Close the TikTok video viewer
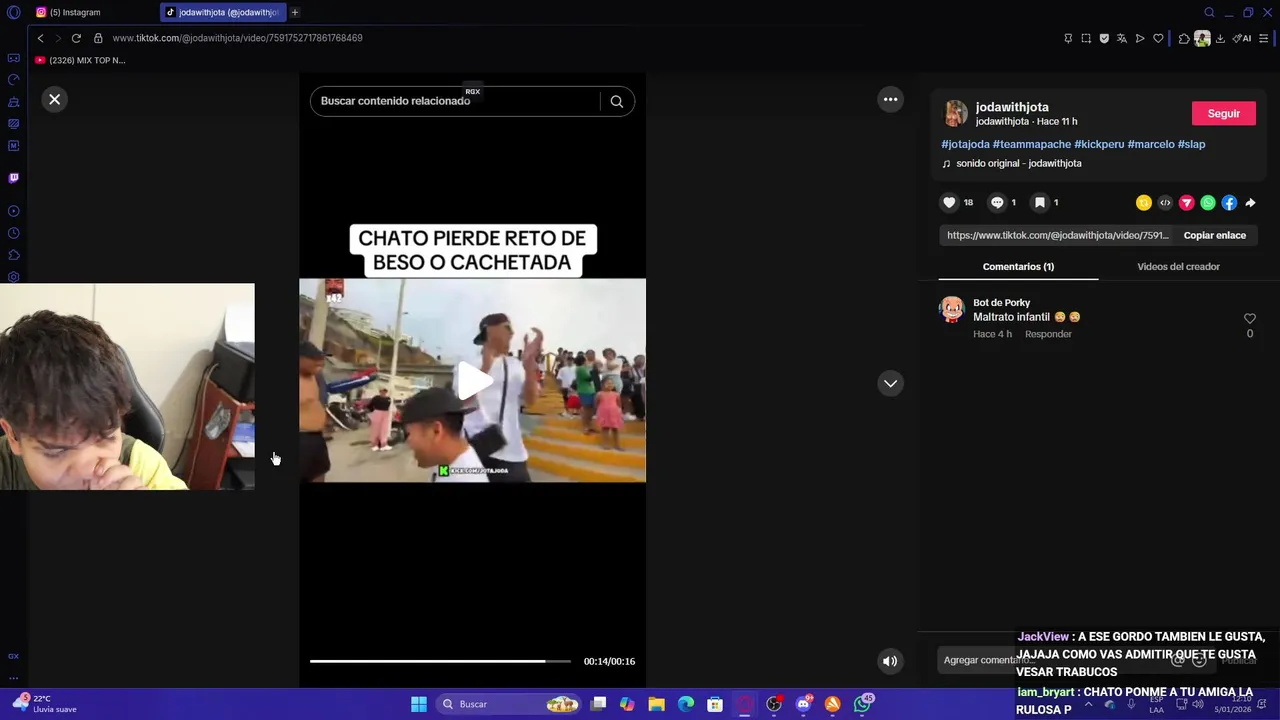 click(55, 99)
